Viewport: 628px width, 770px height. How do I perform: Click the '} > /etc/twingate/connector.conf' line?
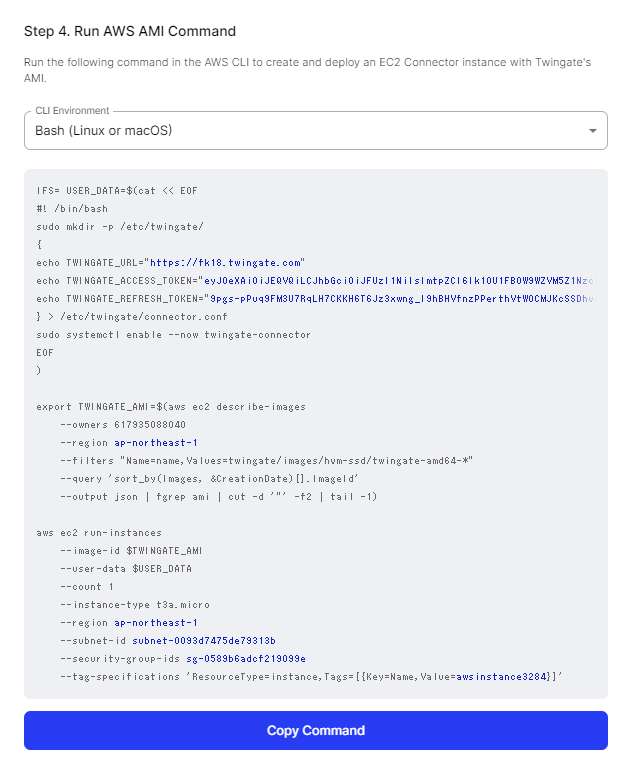point(132,317)
